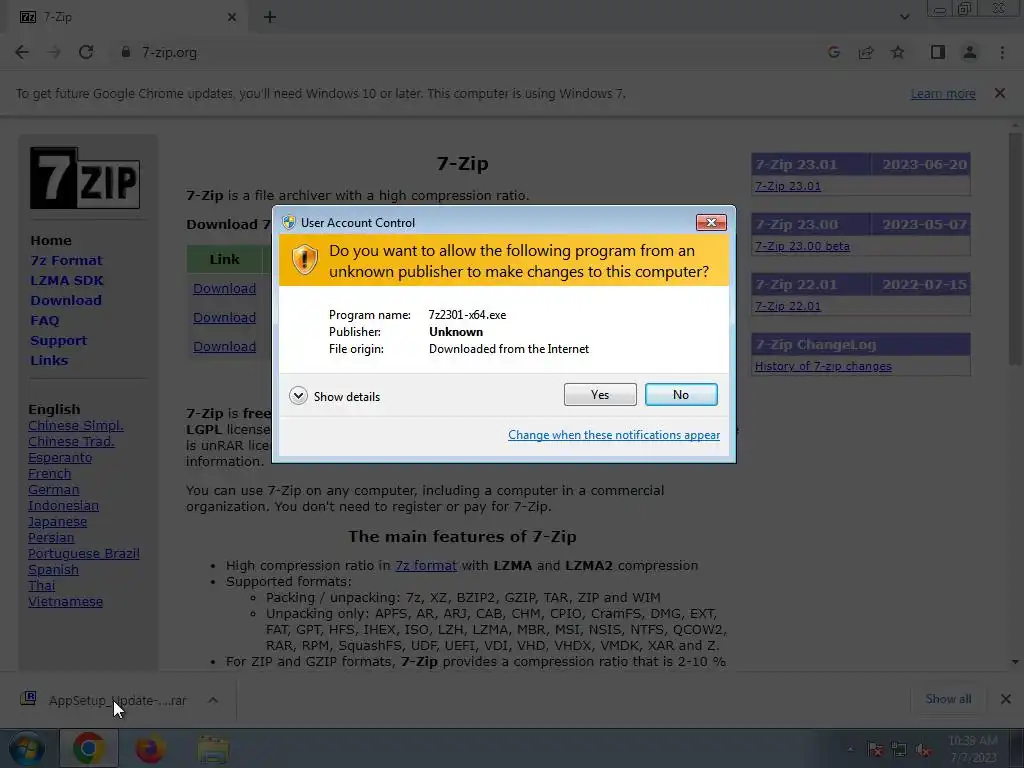This screenshot has width=1024, height=768.
Task: Switch language to Esperanto
Action: pyautogui.click(x=60, y=458)
